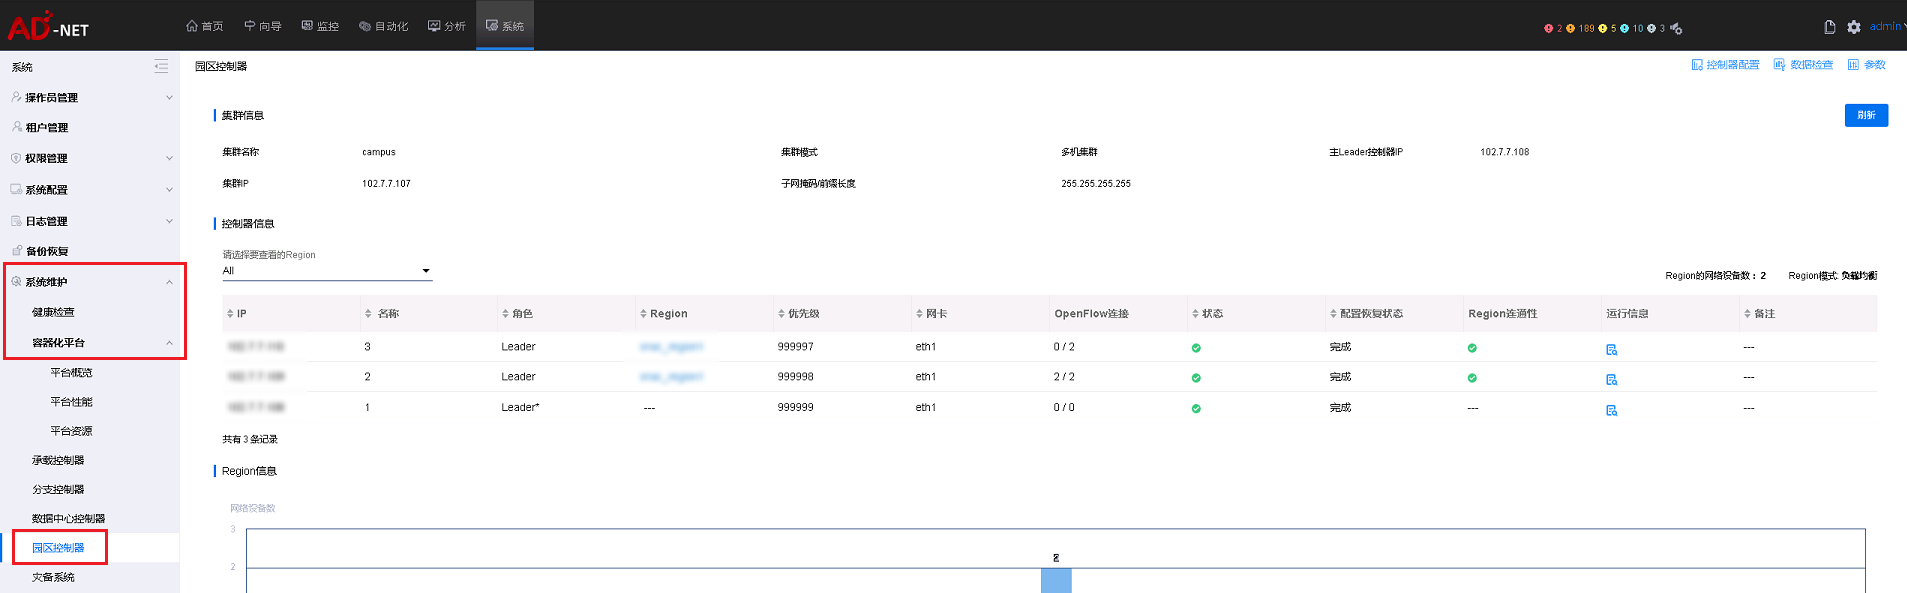
Task: Click the yellow minor alarm icon
Action: (1602, 28)
